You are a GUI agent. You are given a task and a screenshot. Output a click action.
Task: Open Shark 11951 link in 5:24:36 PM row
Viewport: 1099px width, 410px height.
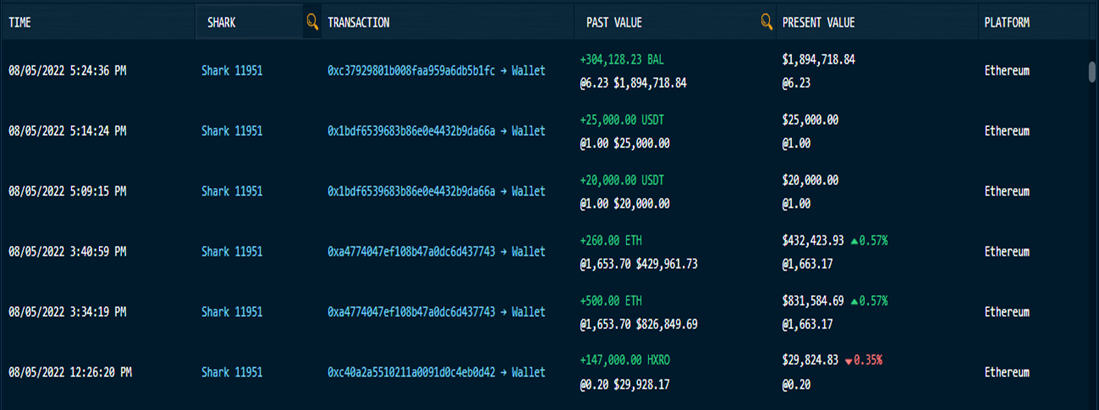(x=232, y=71)
